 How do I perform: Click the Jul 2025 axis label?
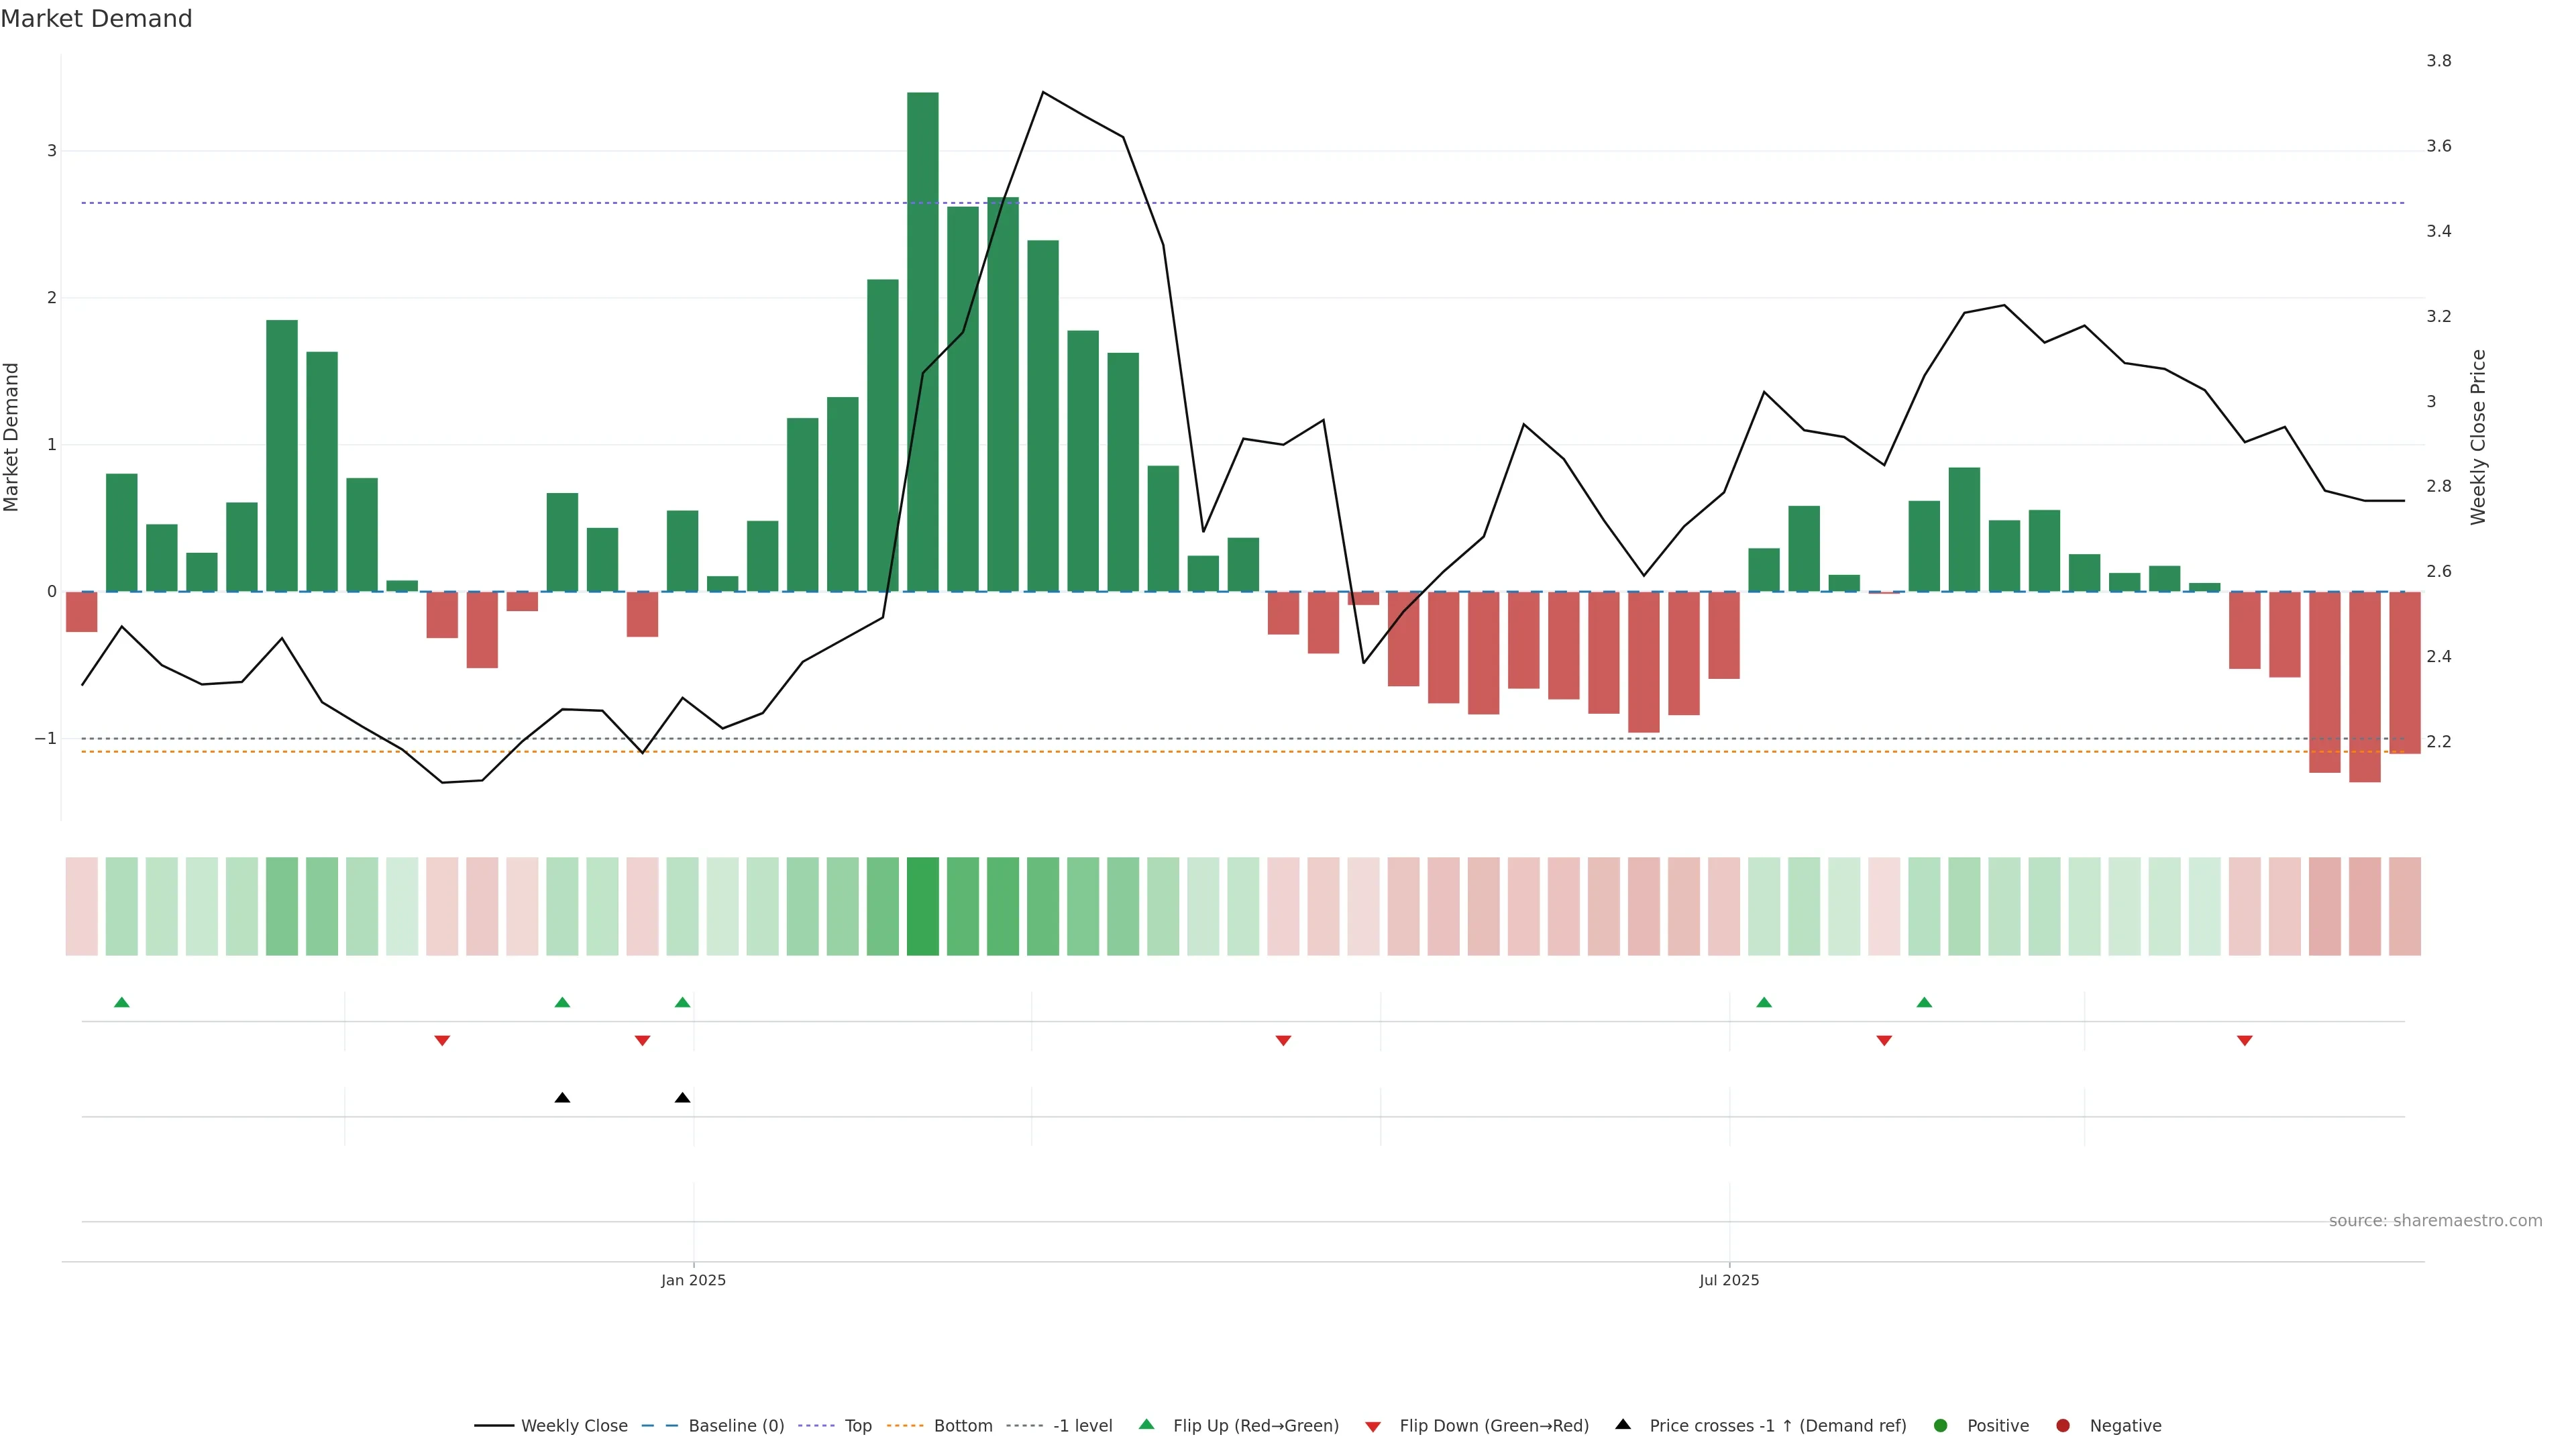(1729, 1280)
